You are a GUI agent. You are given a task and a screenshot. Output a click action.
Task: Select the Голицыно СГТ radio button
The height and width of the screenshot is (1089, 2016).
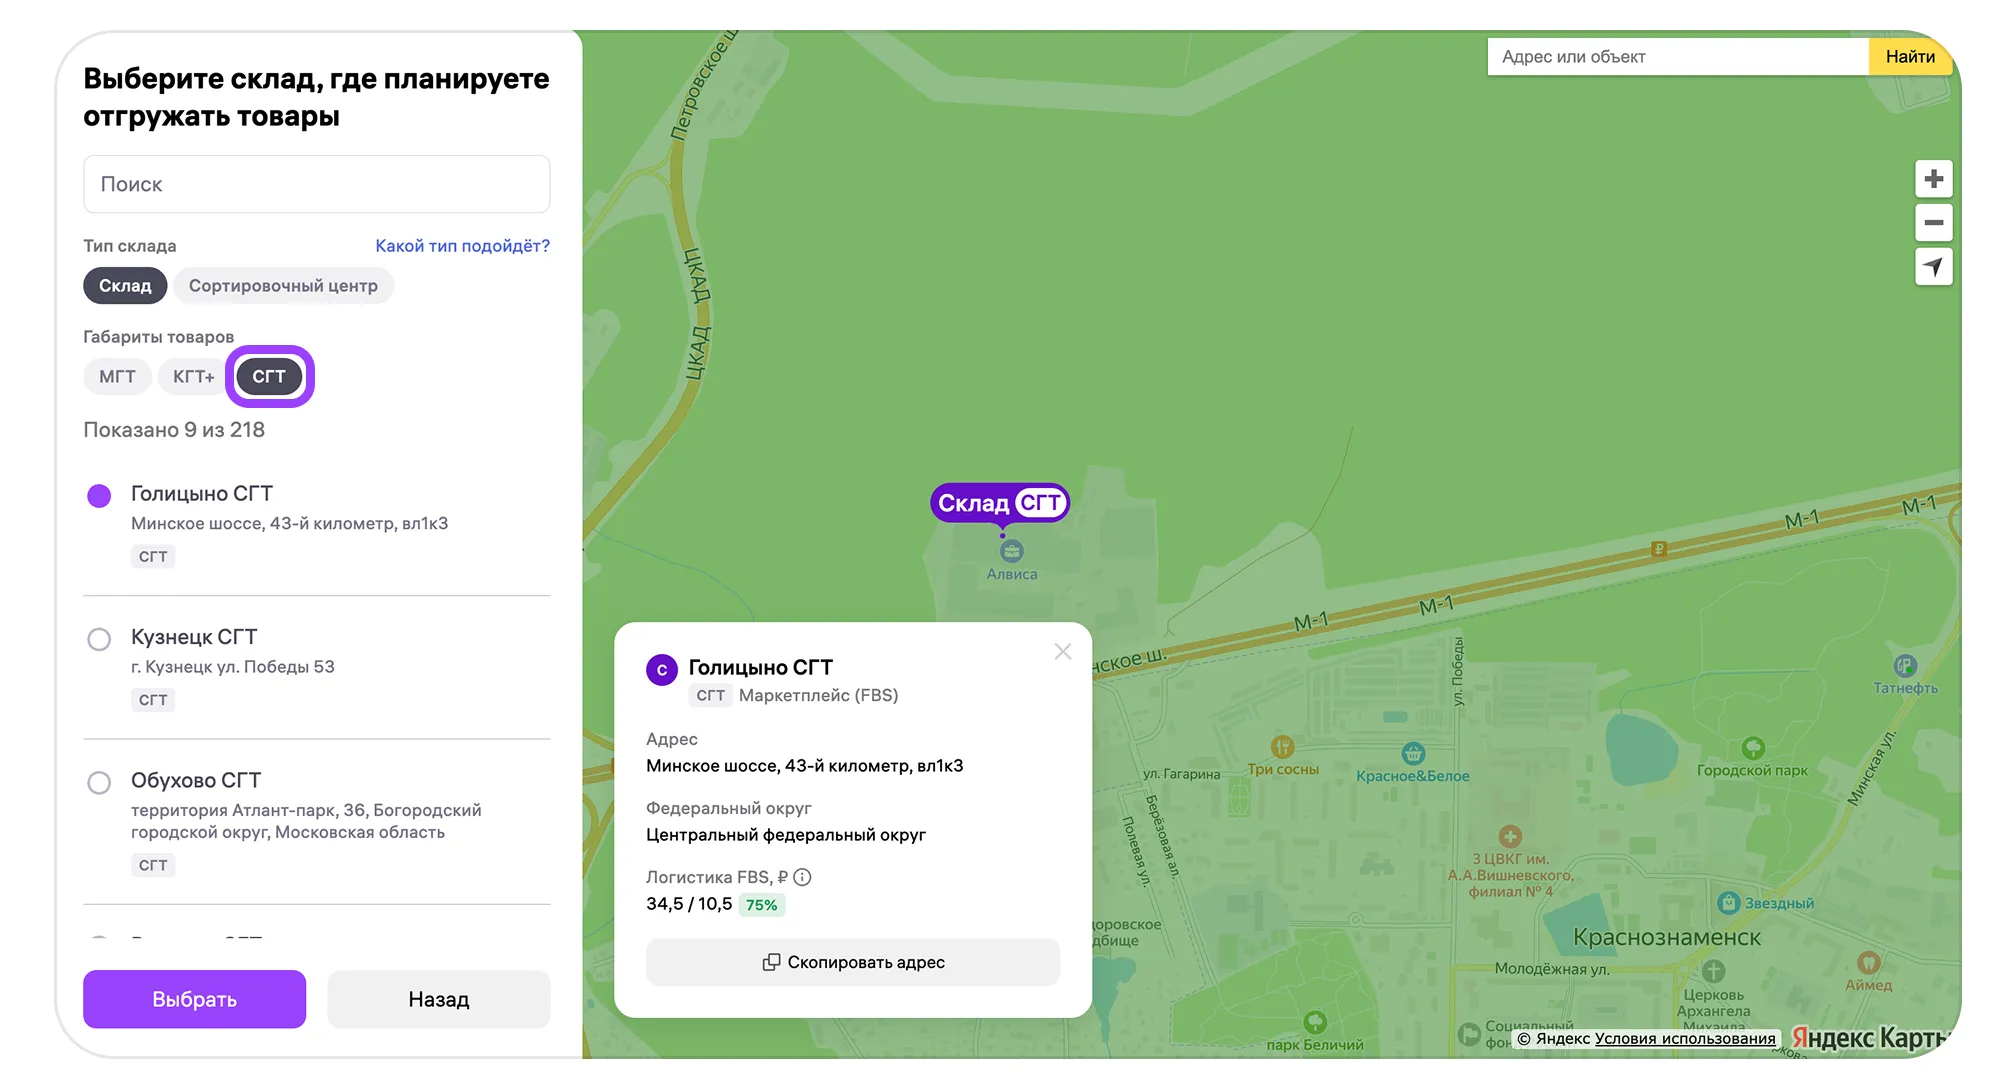pyautogui.click(x=99, y=496)
